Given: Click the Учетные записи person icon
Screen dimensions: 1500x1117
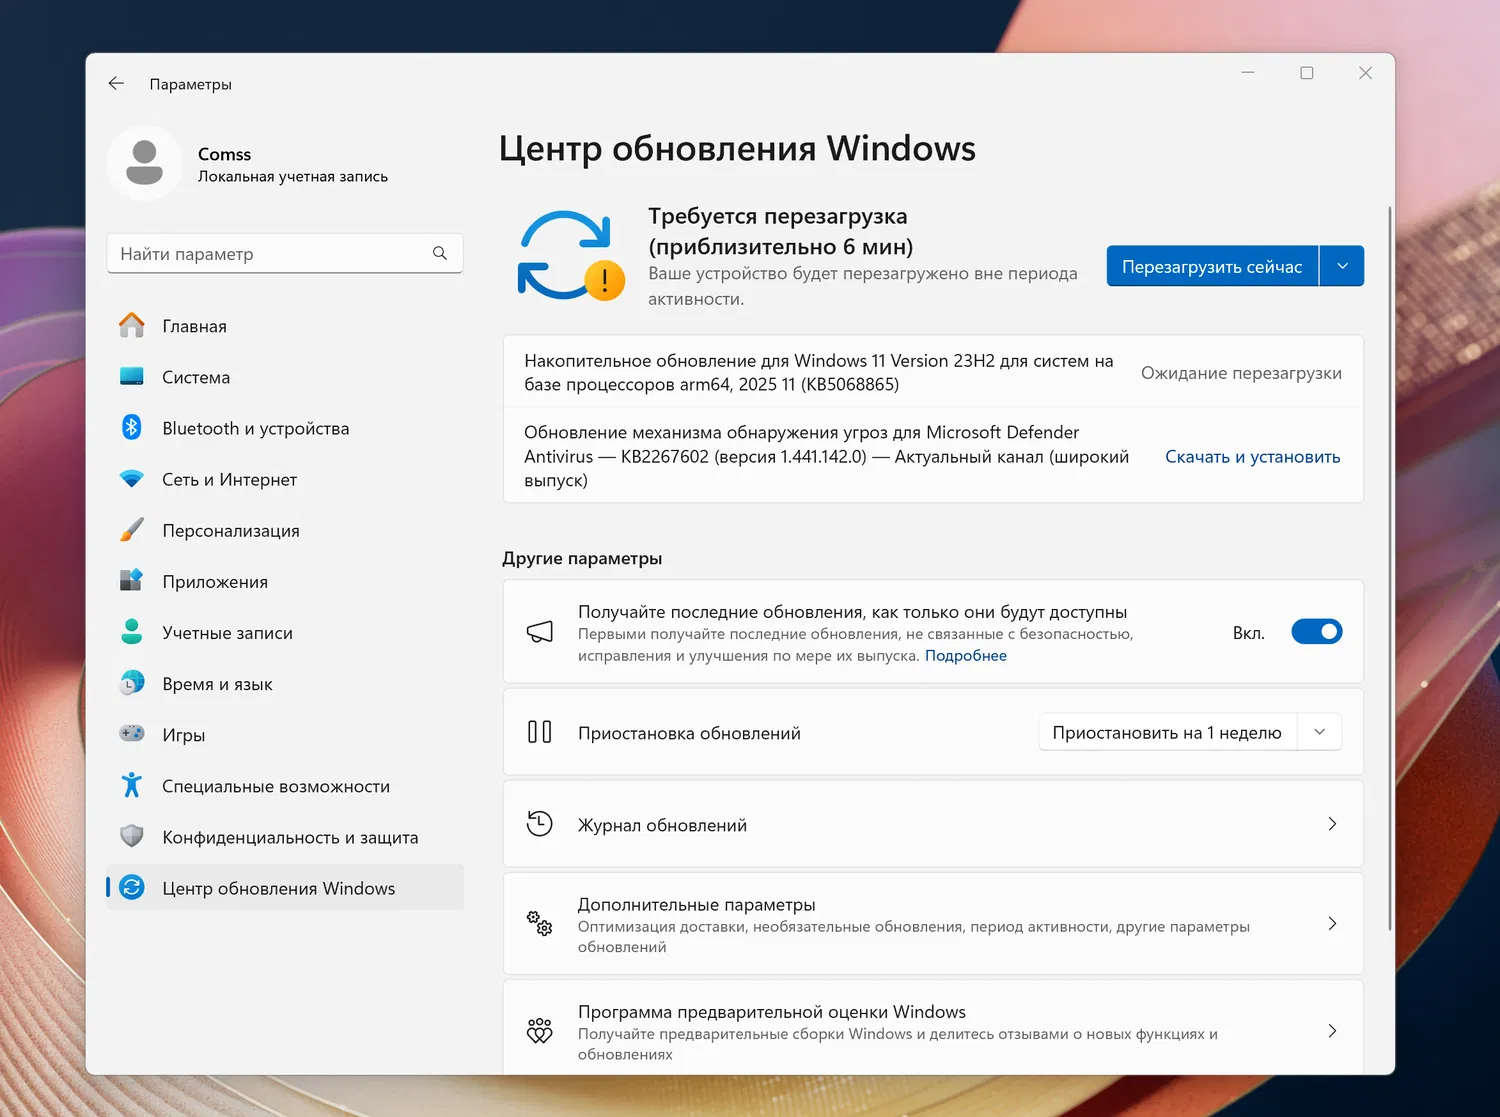Looking at the screenshot, I should [132, 632].
